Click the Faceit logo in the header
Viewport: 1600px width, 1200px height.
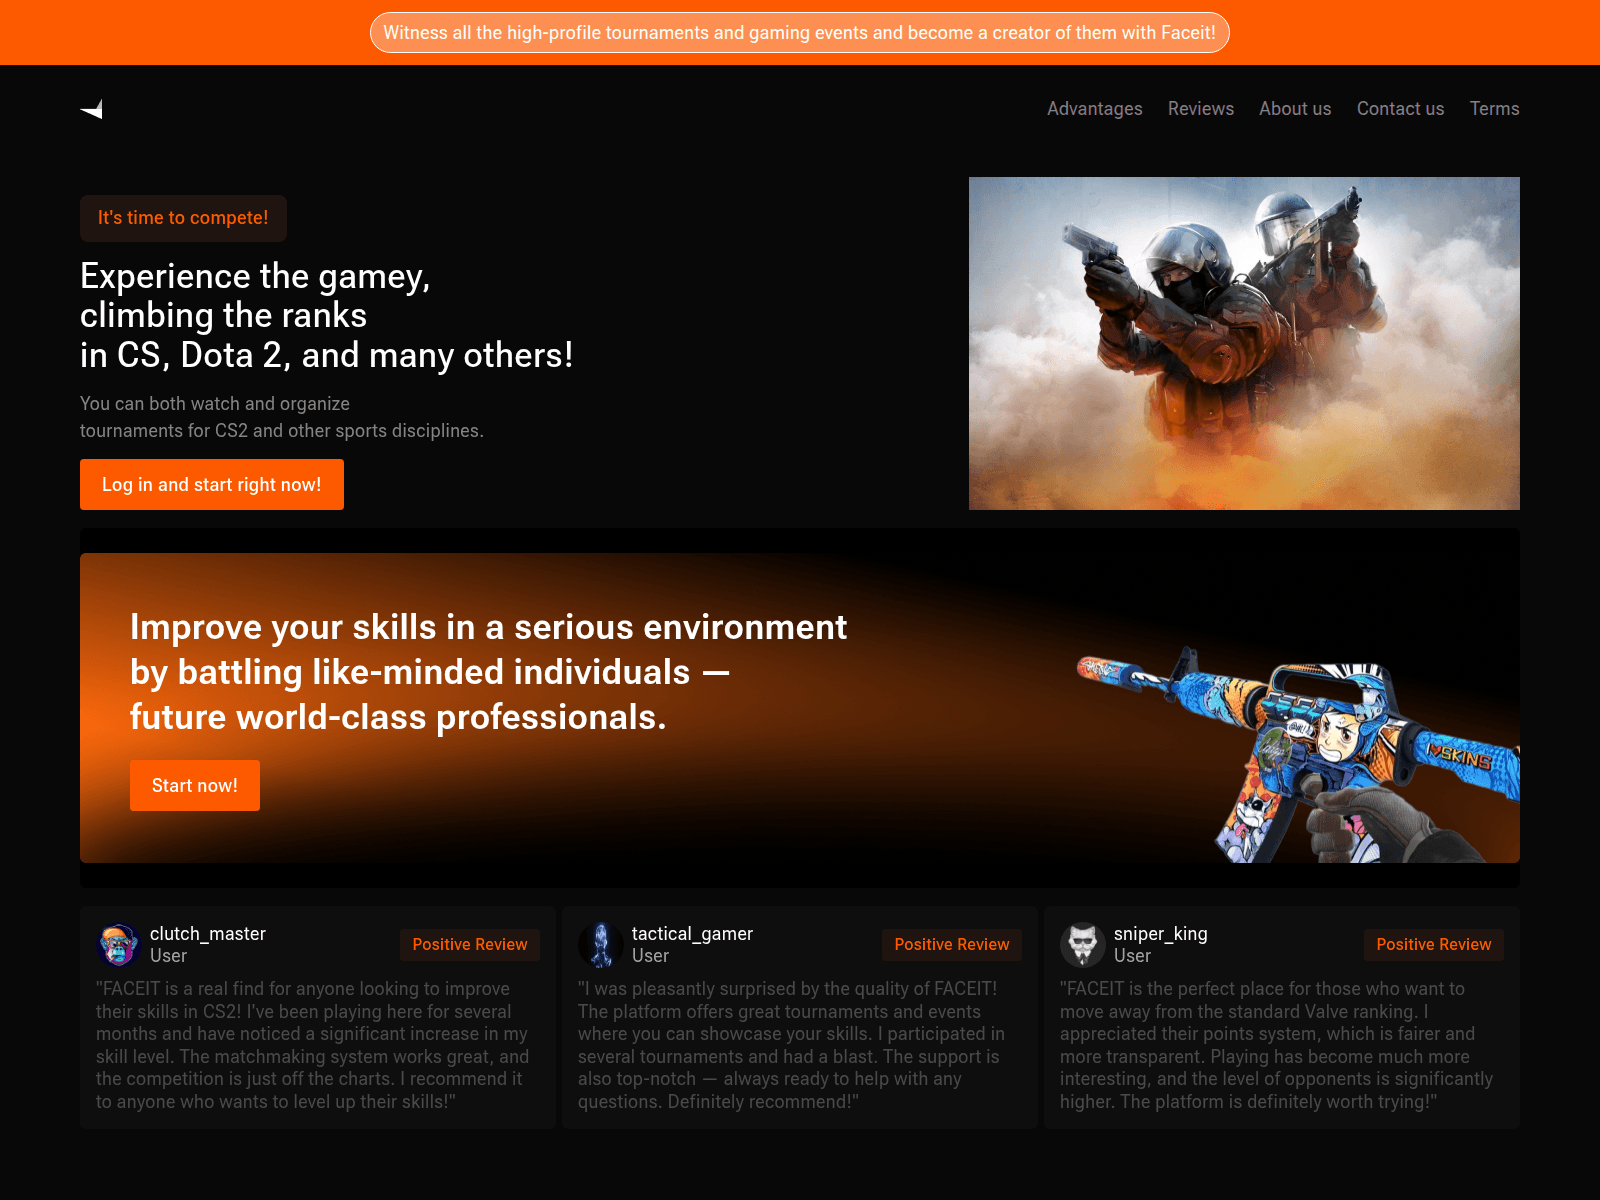click(x=93, y=111)
